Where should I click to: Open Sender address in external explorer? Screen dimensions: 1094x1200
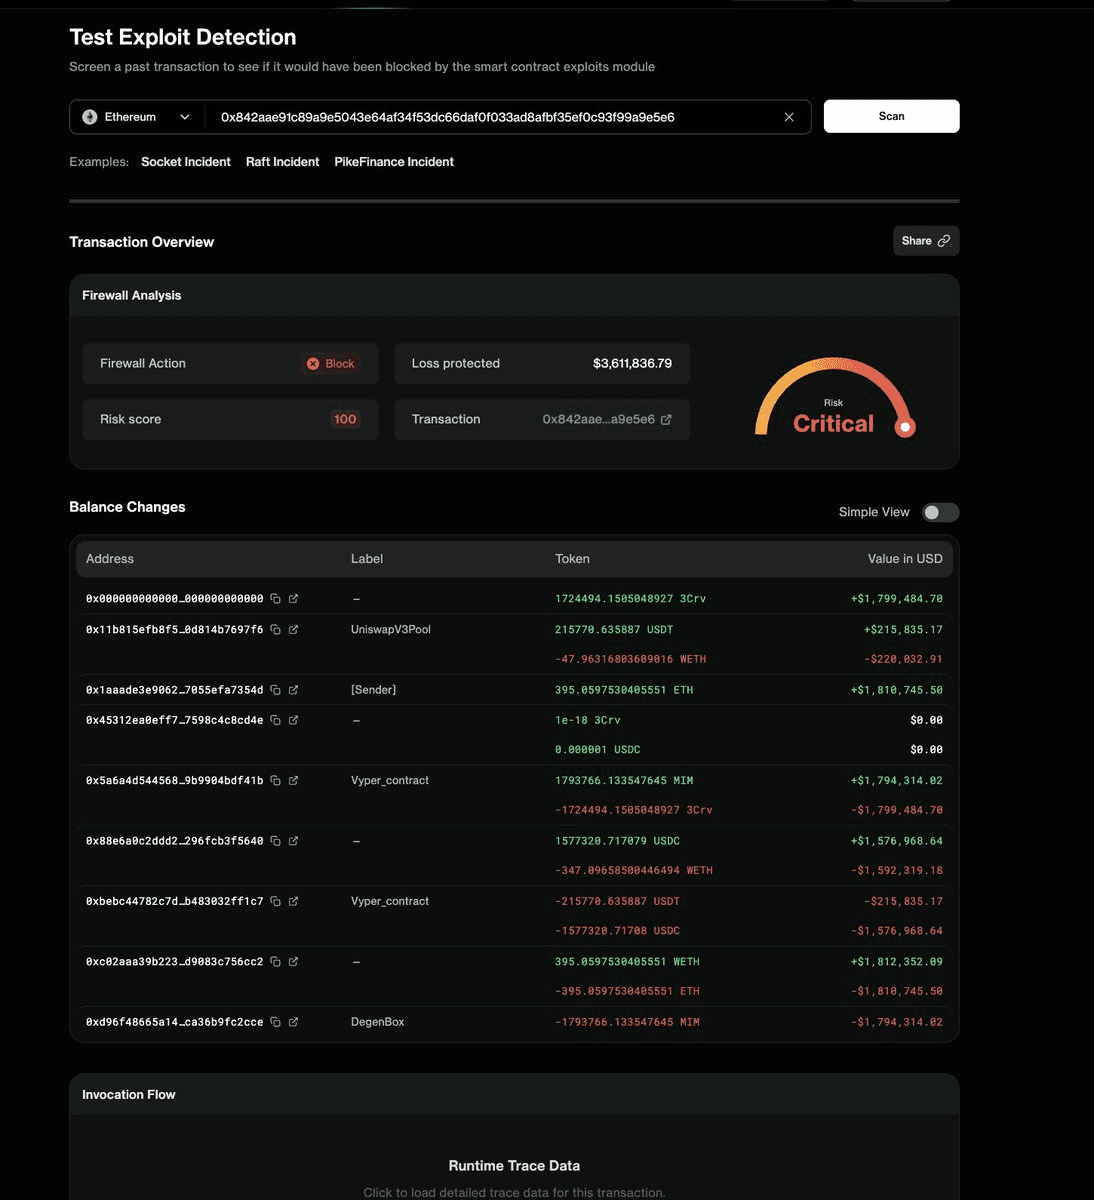point(293,690)
